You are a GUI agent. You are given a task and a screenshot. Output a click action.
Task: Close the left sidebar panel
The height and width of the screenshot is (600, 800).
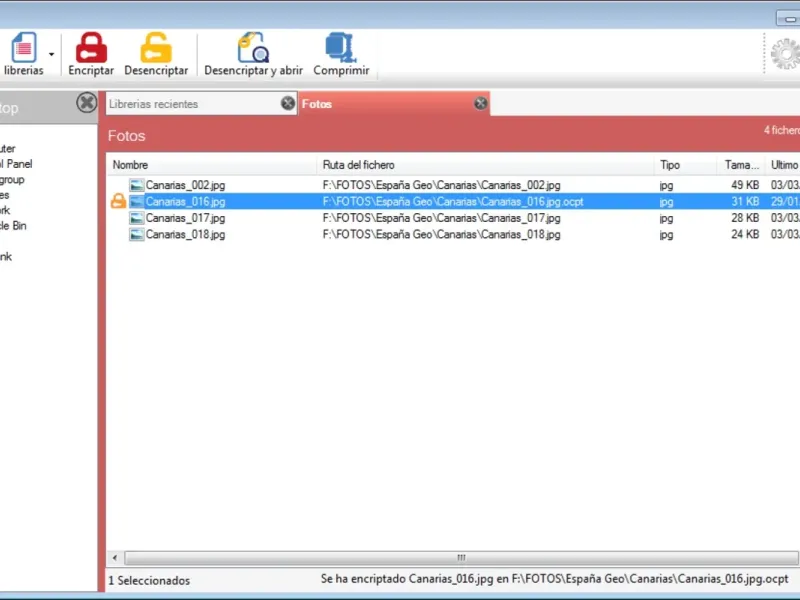(87, 103)
